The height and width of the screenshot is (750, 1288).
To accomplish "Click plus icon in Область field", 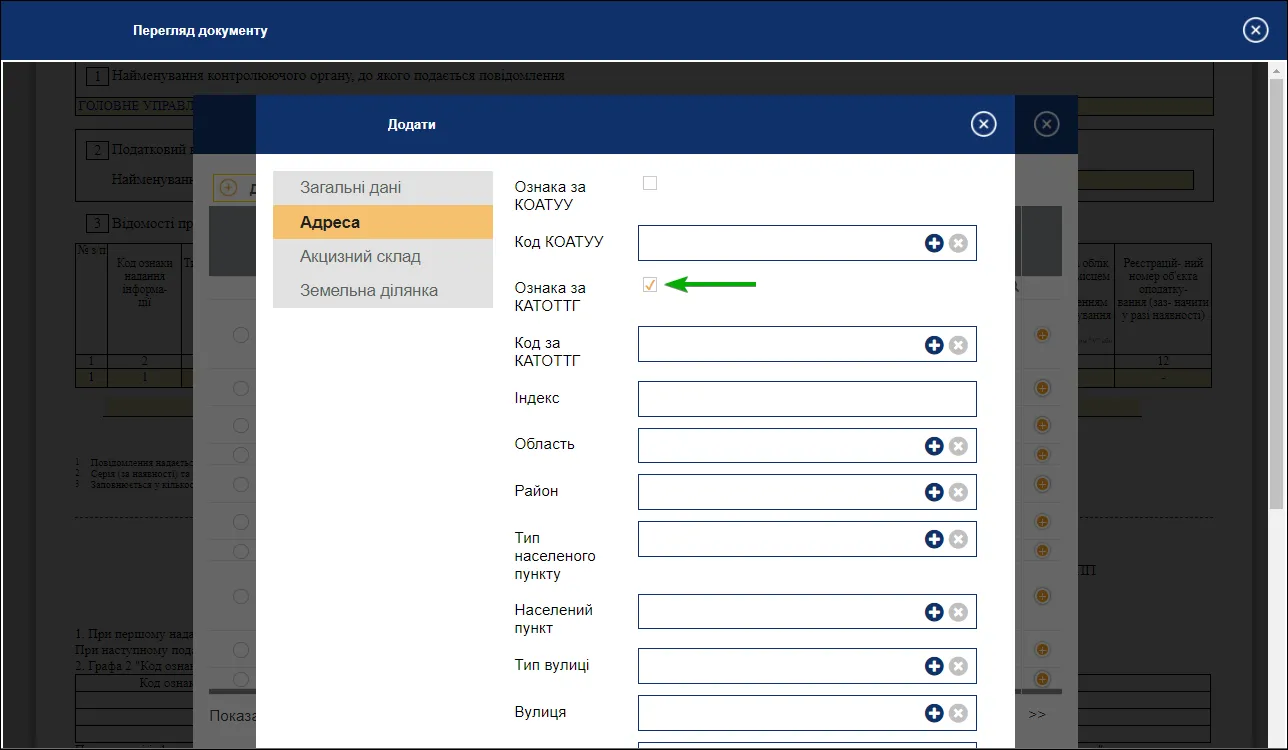I will pos(934,446).
